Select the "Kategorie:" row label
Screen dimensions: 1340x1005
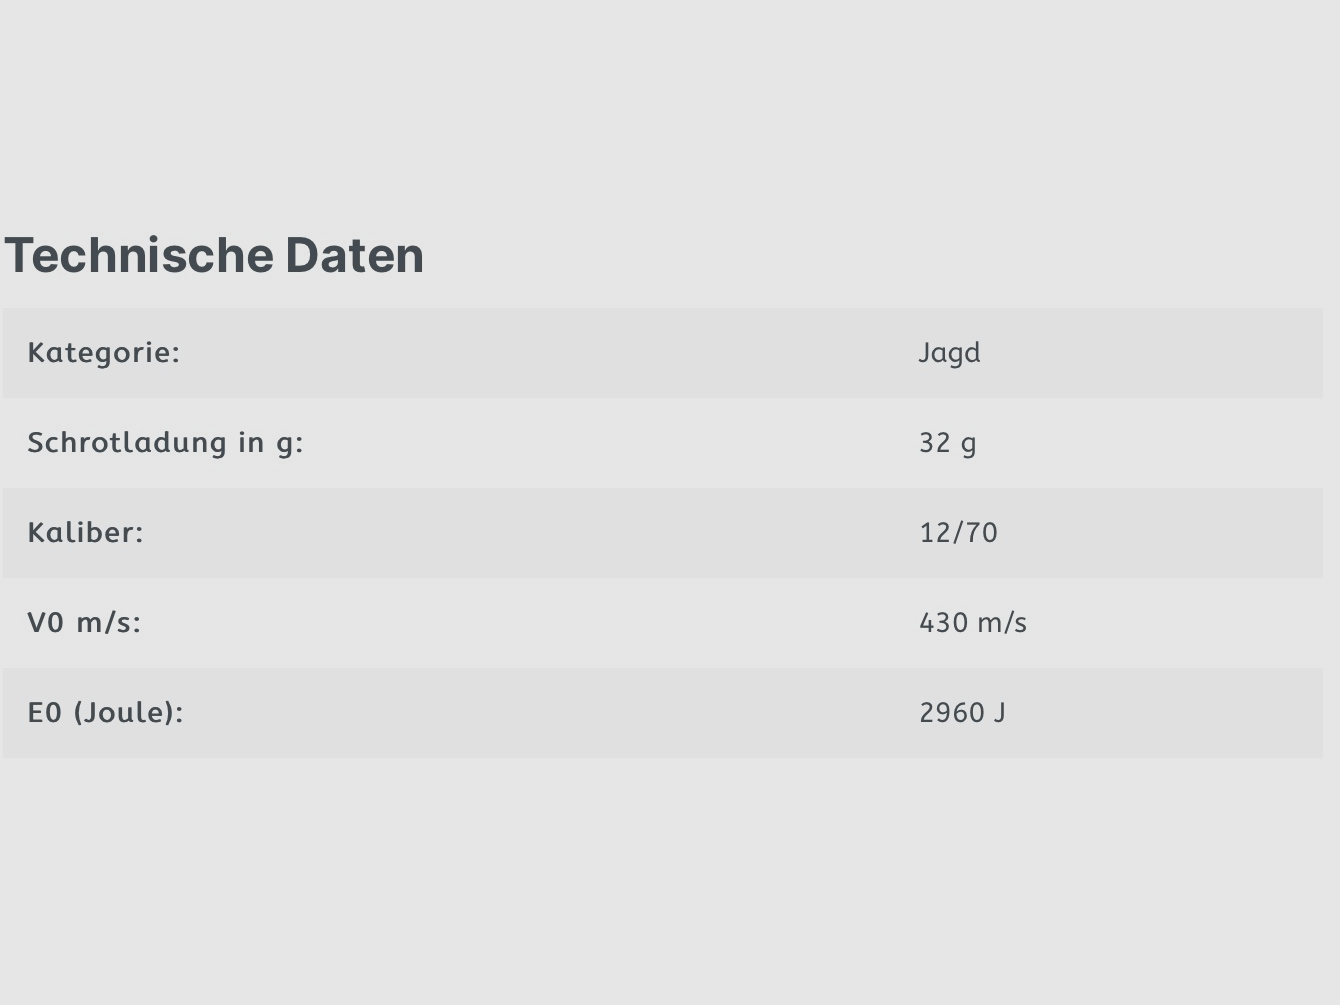pyautogui.click(x=103, y=353)
